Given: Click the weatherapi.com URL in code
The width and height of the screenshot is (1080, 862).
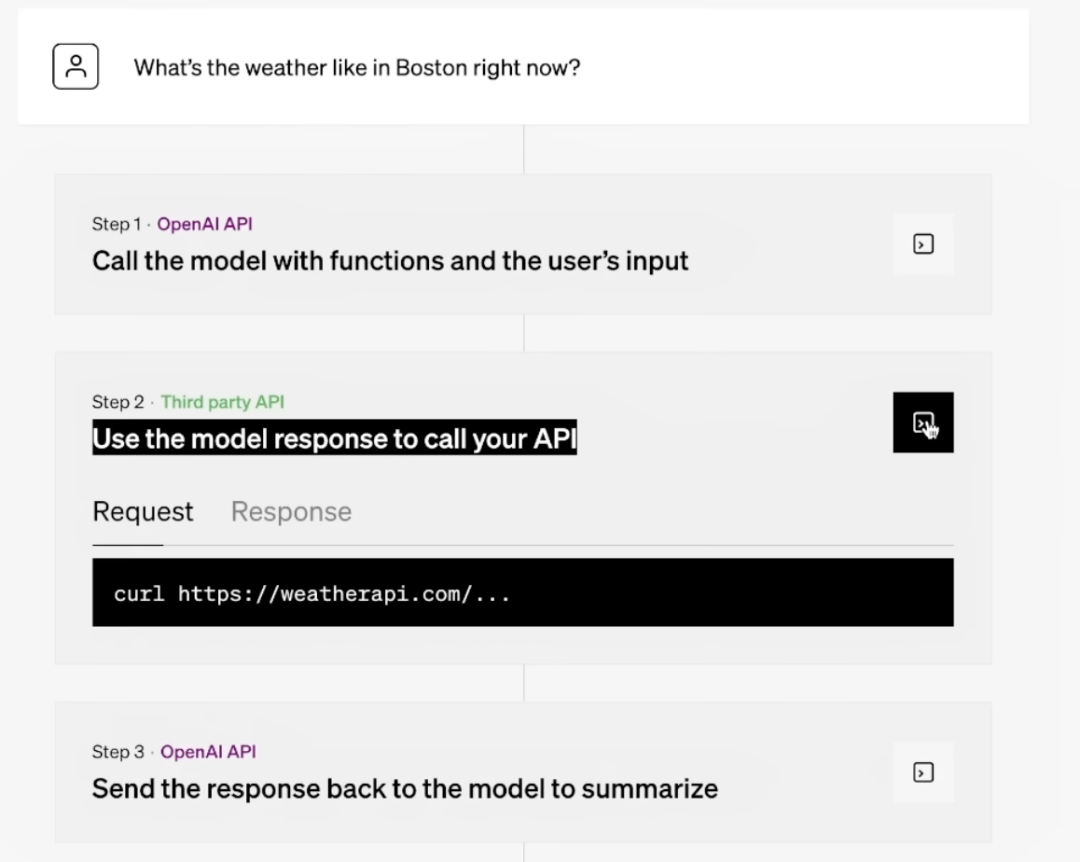Looking at the screenshot, I should point(344,594).
